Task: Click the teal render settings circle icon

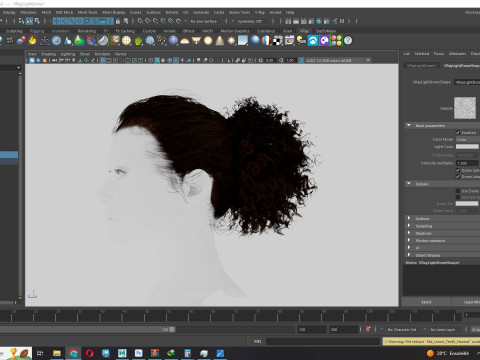Action: [x=319, y=21]
